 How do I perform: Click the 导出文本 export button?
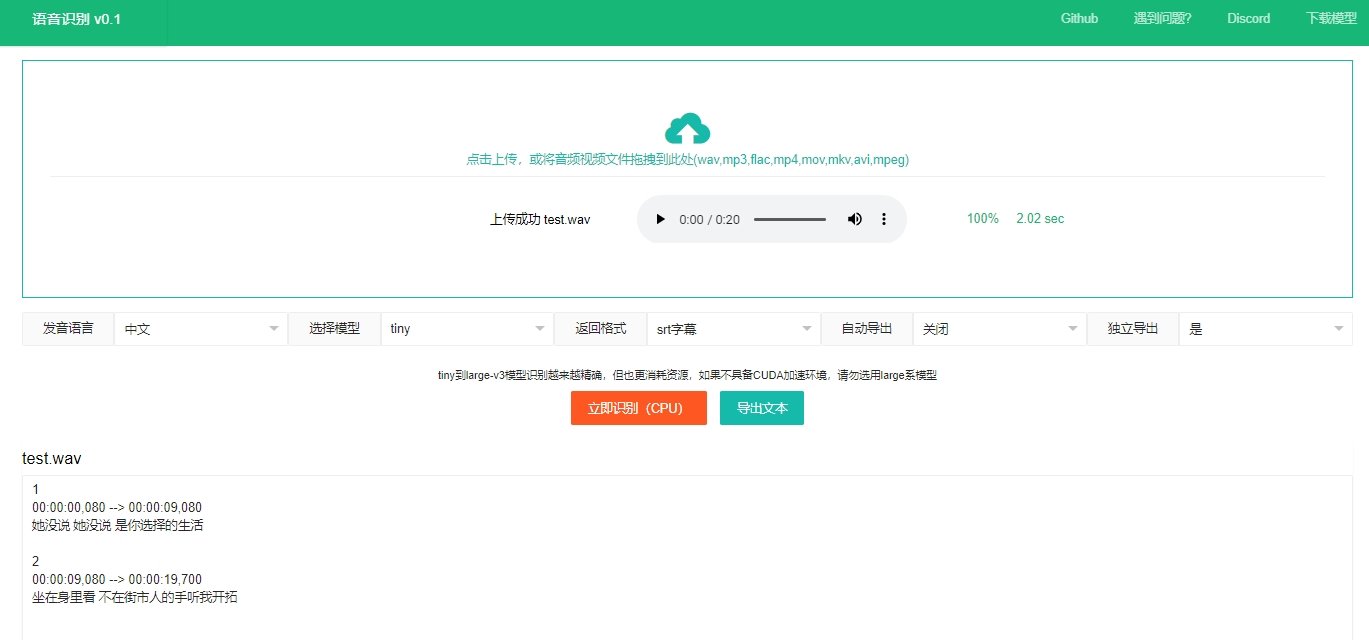[761, 408]
